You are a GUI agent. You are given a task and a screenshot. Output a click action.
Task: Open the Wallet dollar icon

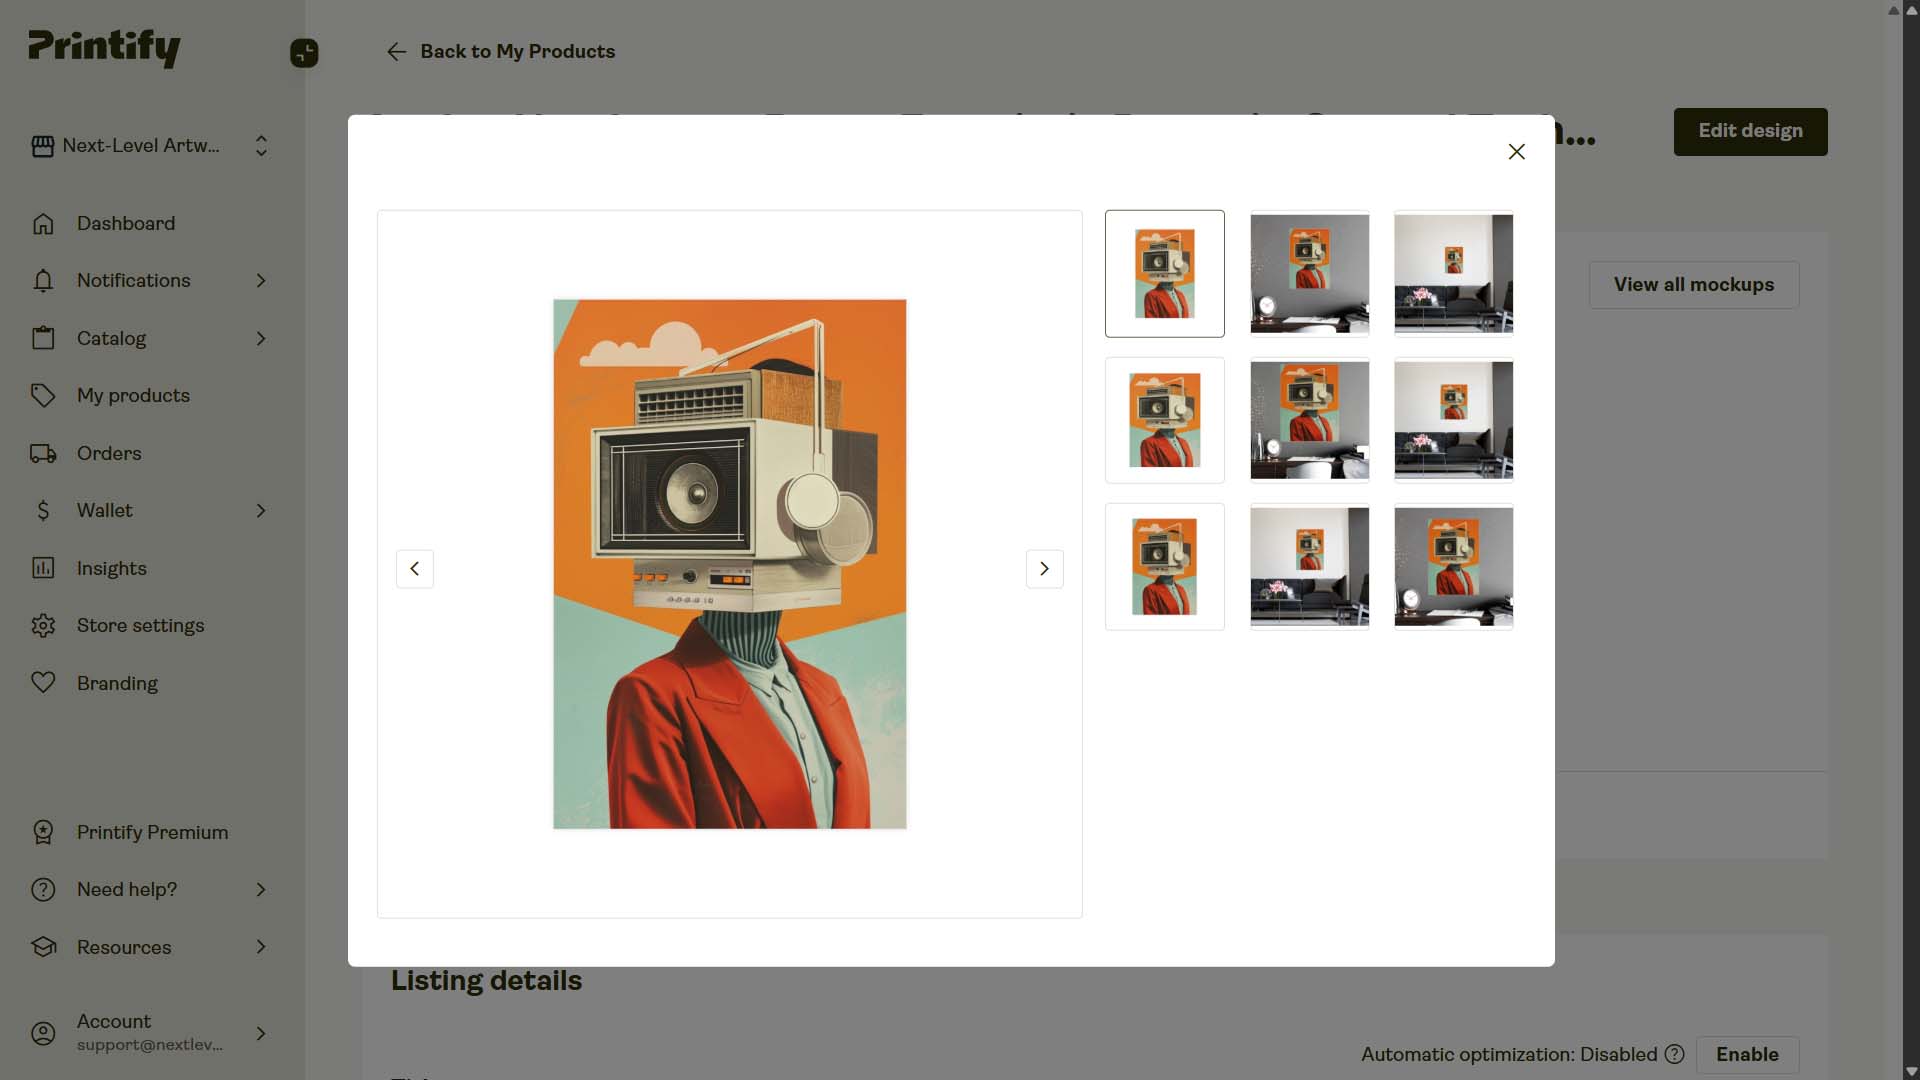pyautogui.click(x=43, y=510)
